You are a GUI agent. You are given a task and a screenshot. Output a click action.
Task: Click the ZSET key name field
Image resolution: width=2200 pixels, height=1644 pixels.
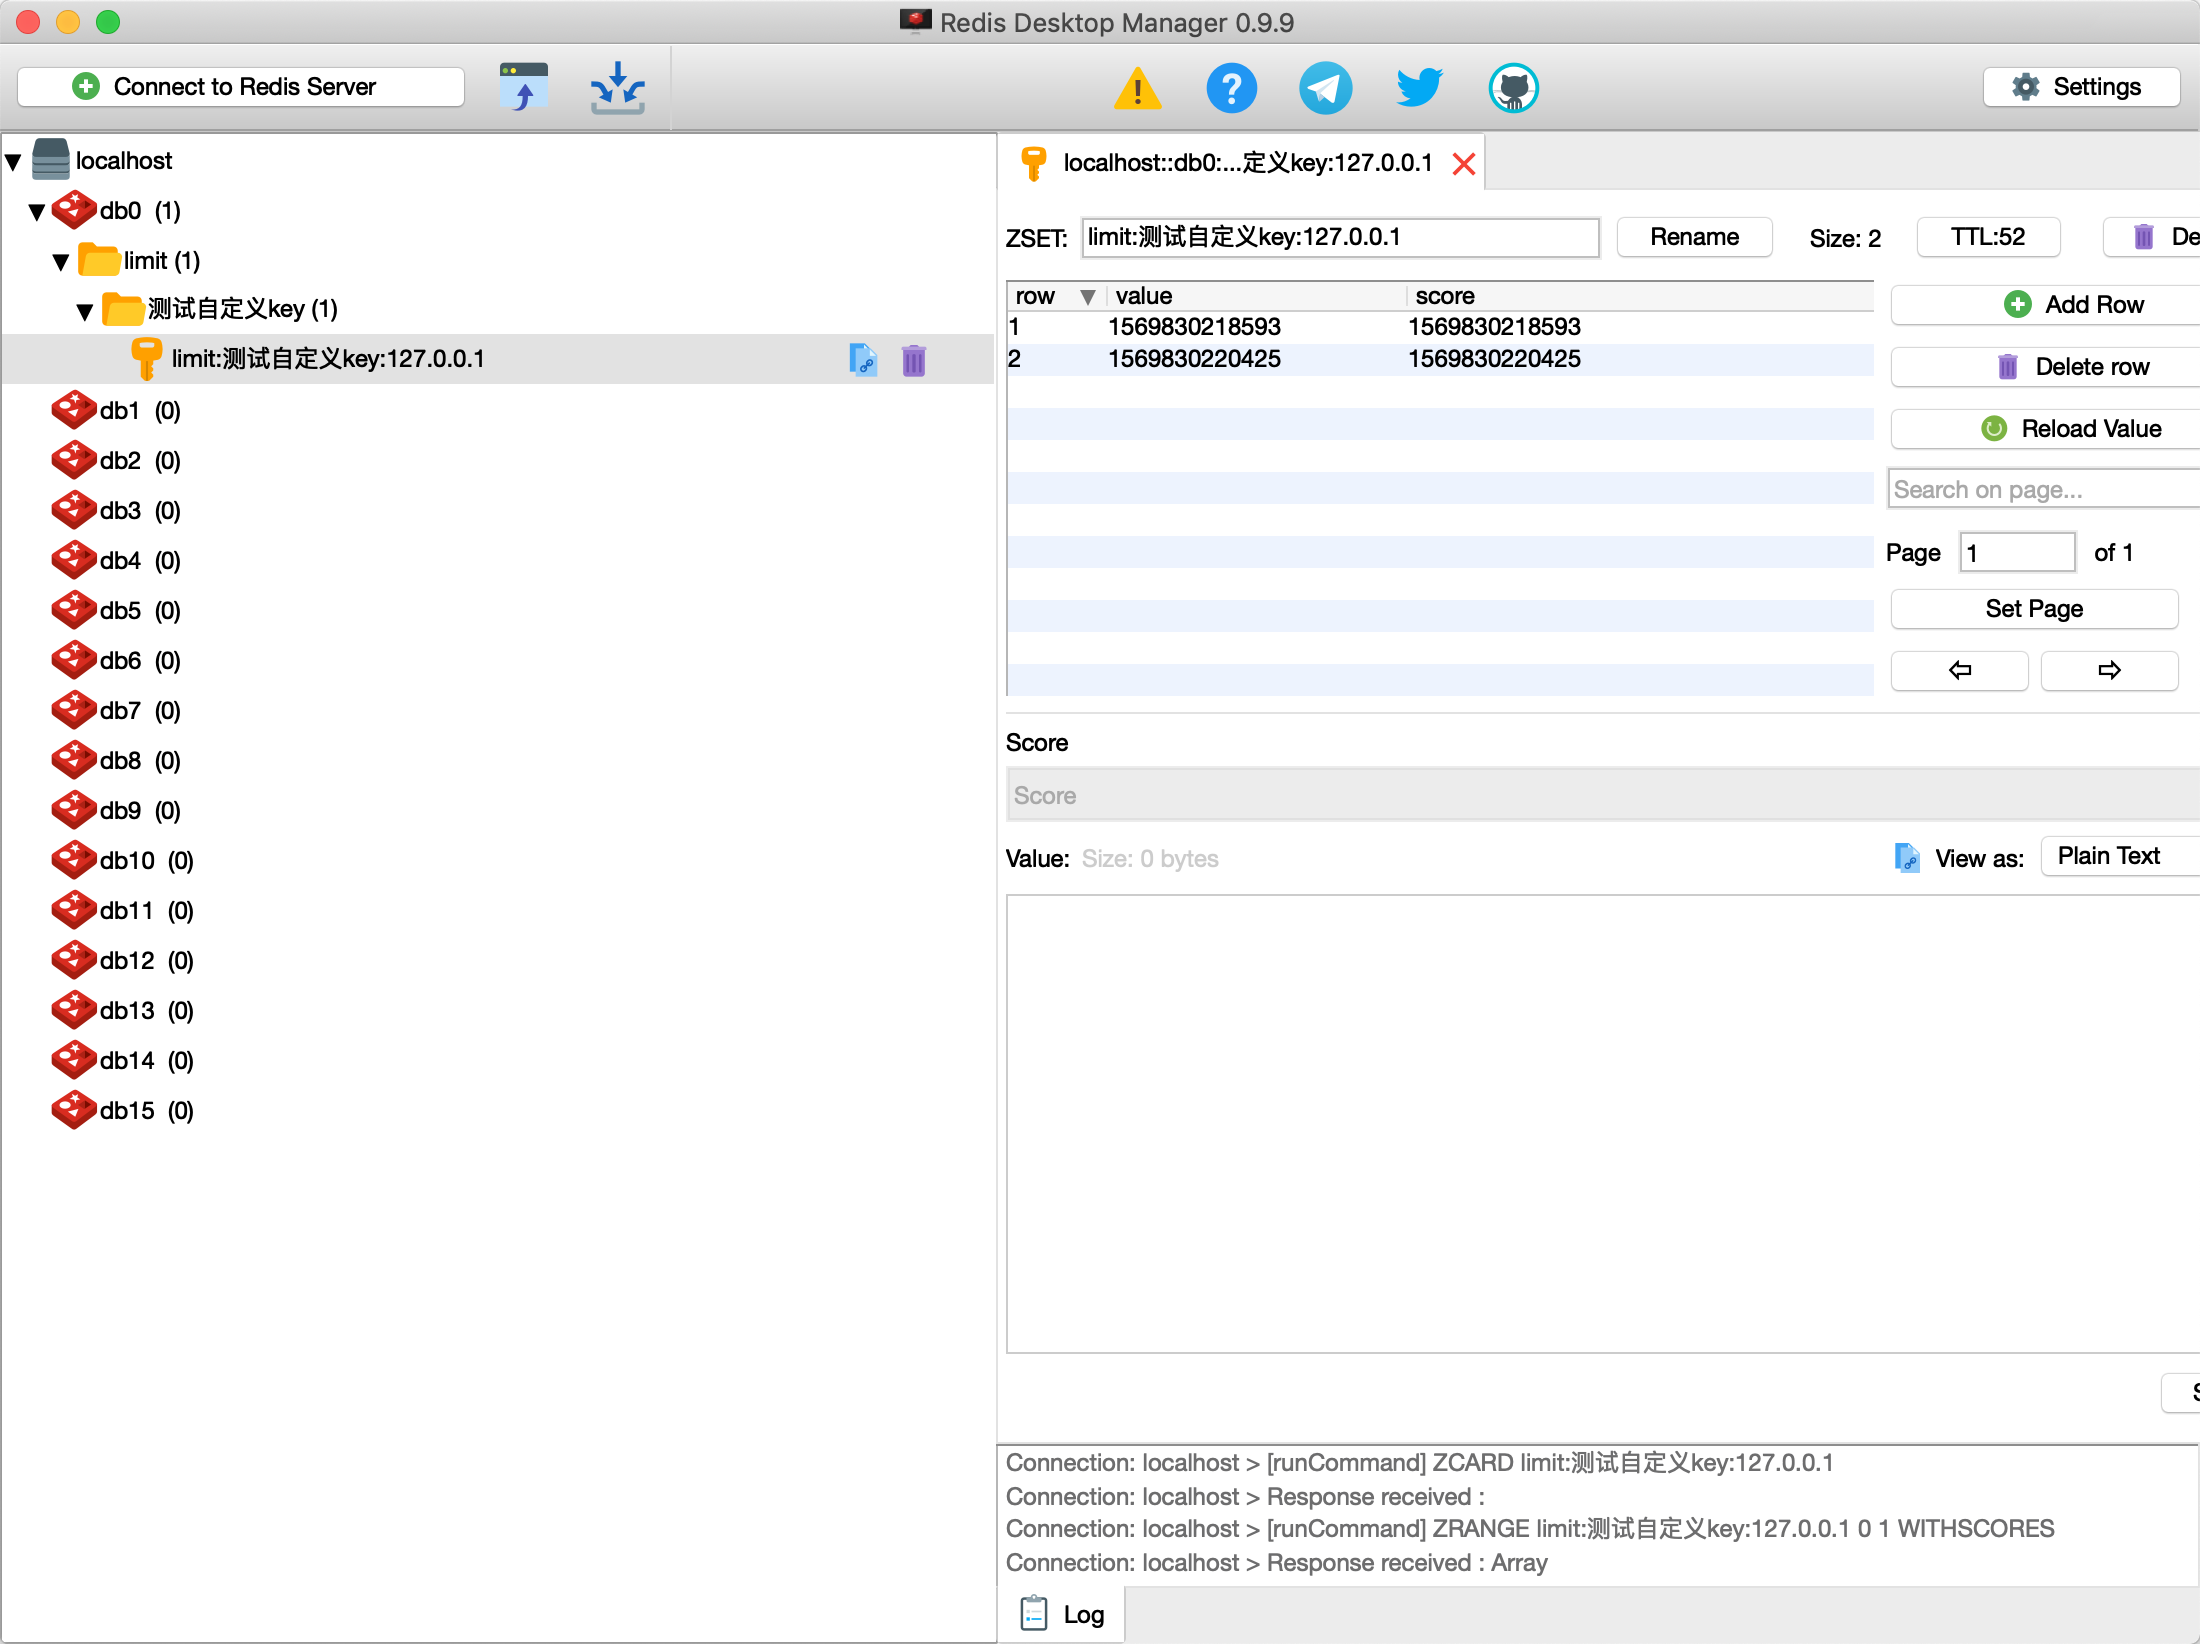[x=1340, y=237]
